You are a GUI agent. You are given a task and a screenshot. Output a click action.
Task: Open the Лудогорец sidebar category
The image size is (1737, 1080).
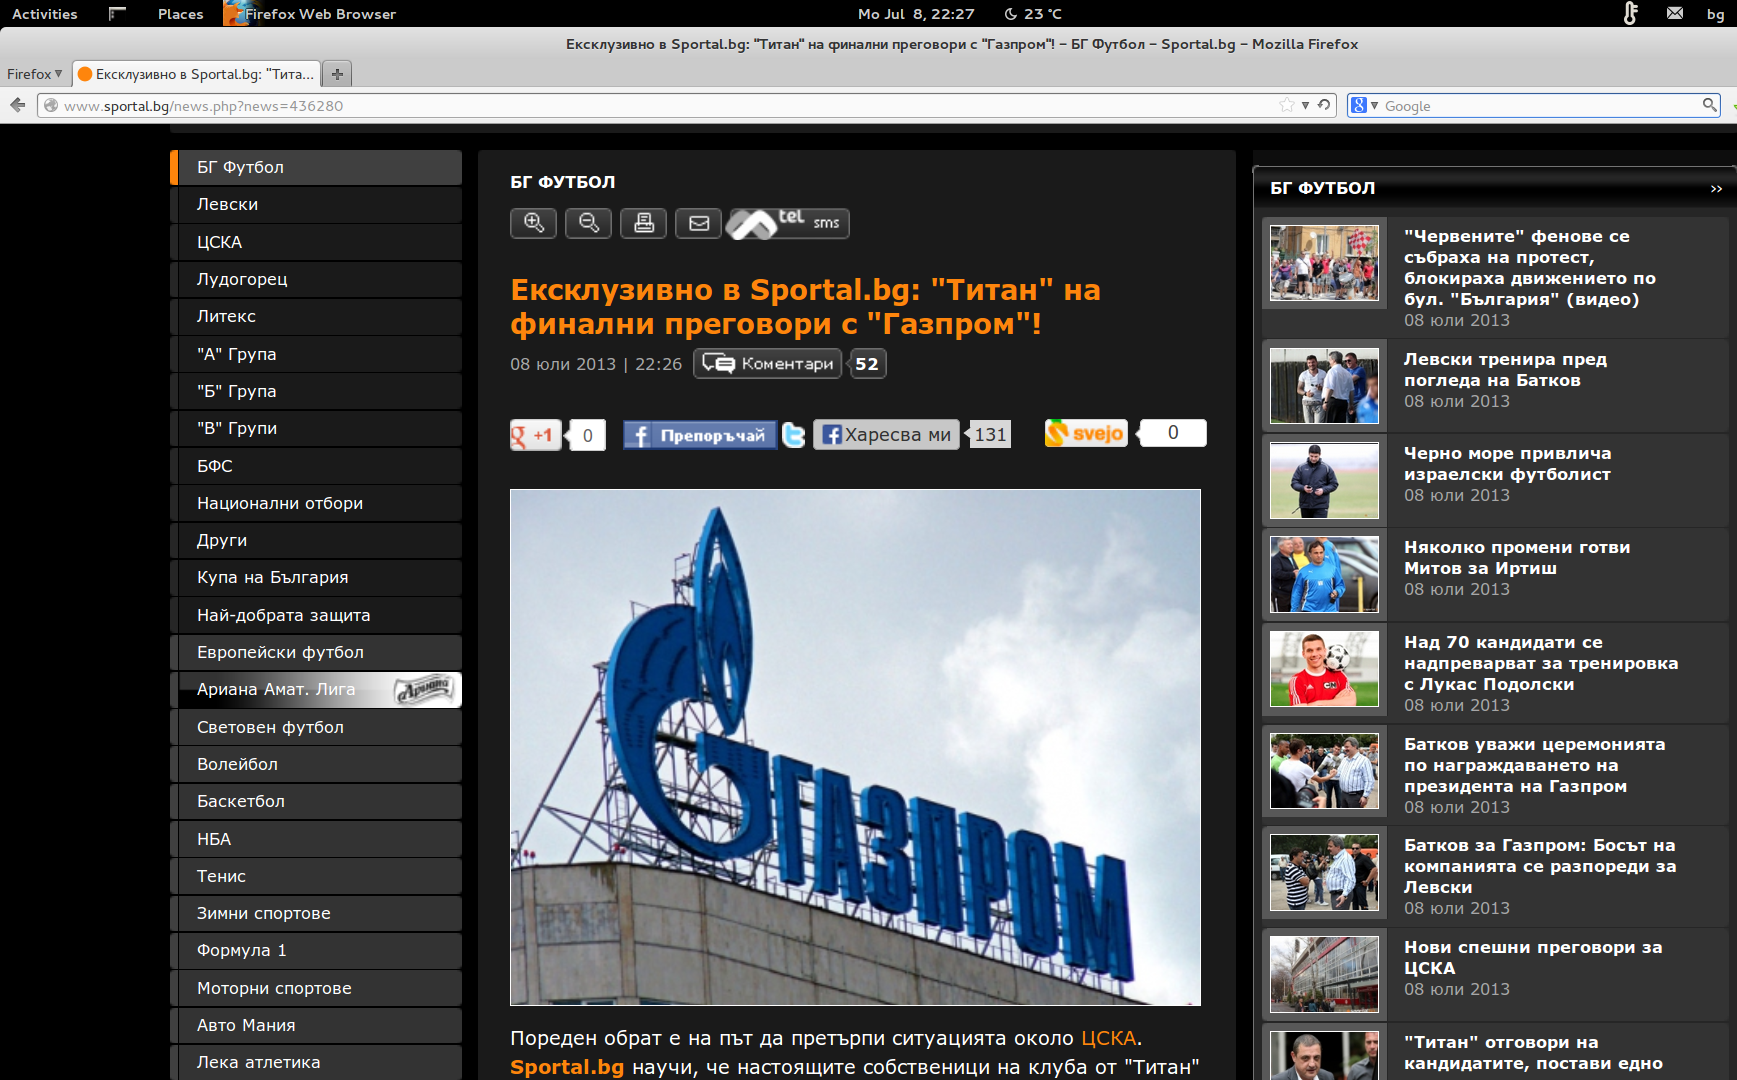coord(316,279)
